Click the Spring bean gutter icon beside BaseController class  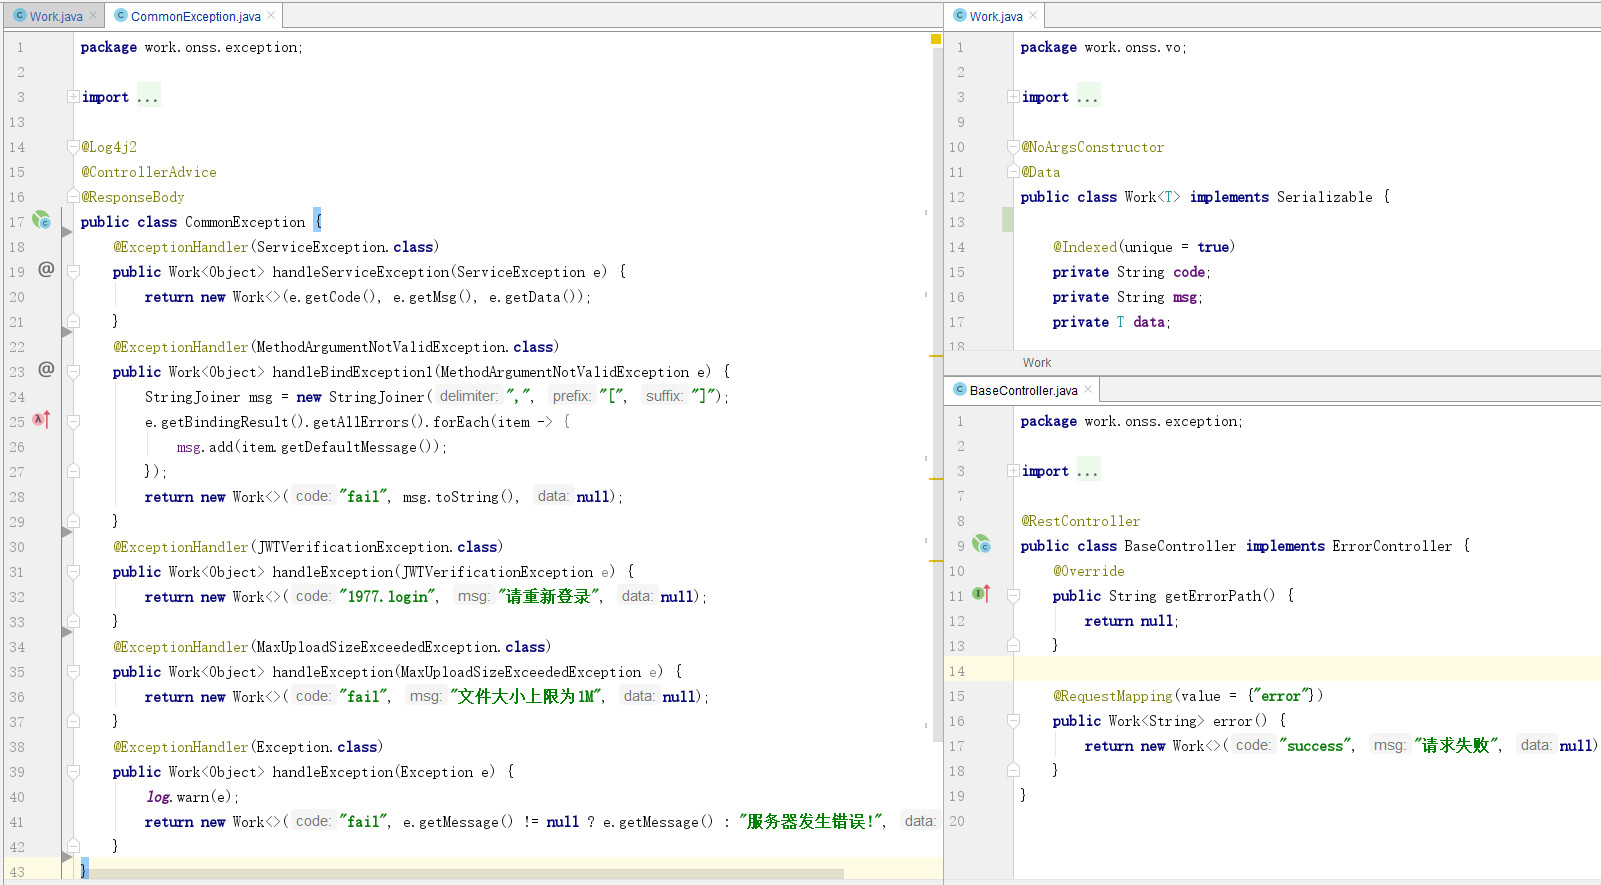pyautogui.click(x=981, y=544)
